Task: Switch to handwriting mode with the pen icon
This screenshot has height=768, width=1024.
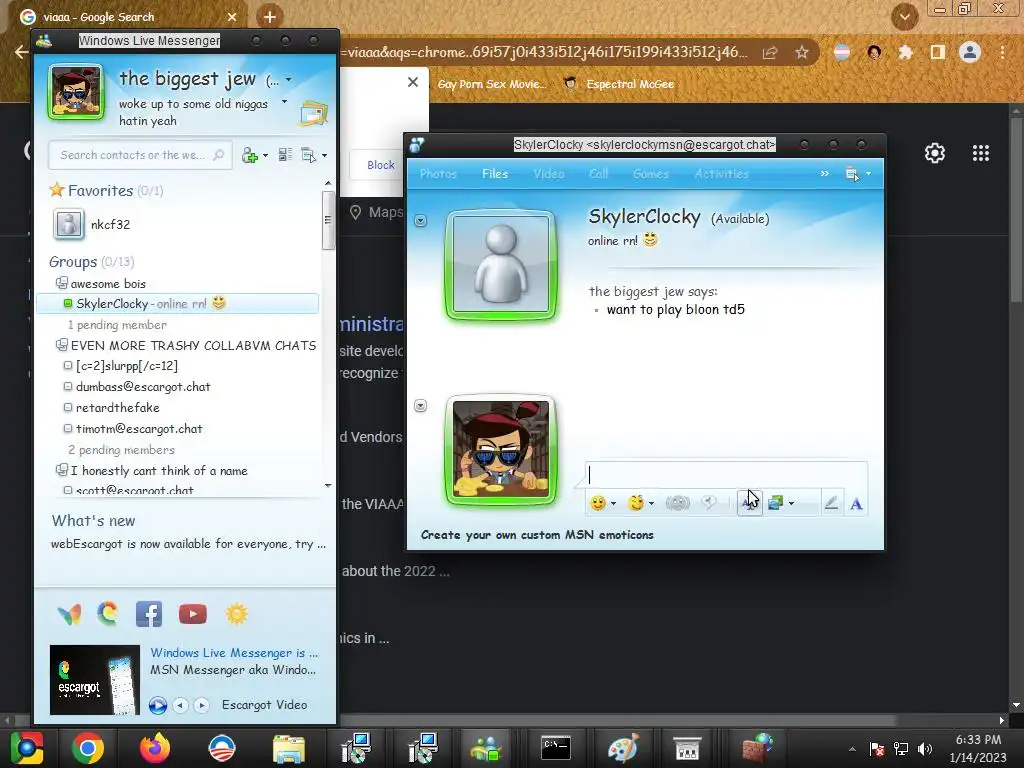Action: (x=831, y=503)
